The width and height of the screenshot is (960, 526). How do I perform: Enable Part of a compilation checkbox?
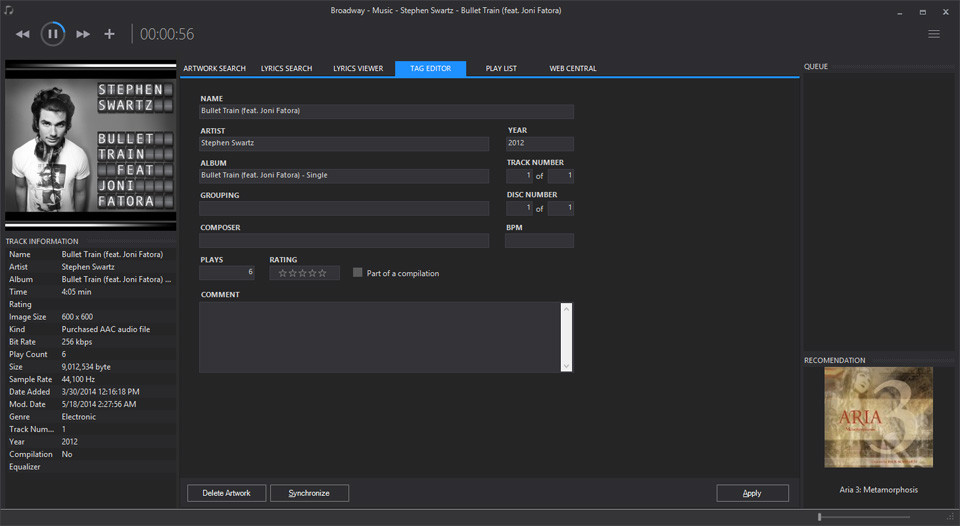(358, 272)
